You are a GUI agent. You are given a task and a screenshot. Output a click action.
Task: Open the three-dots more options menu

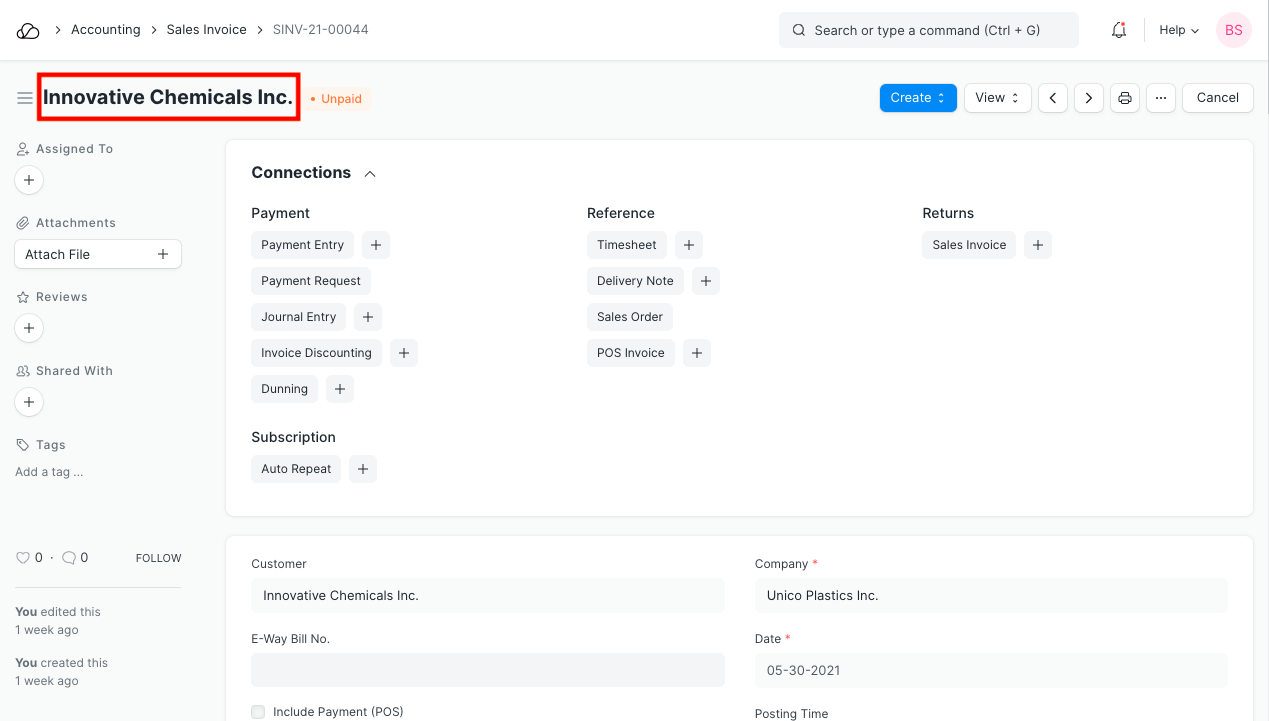click(1160, 98)
